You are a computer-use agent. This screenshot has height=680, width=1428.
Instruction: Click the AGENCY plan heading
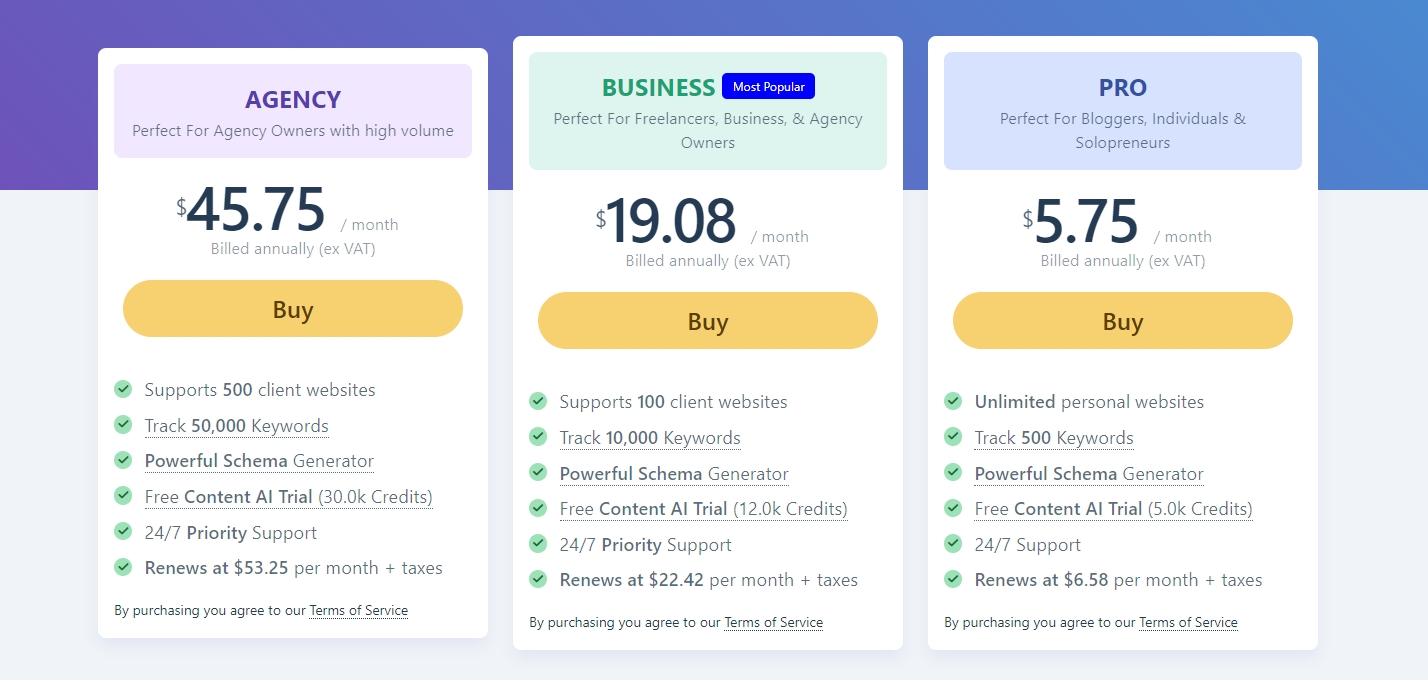[x=293, y=100]
